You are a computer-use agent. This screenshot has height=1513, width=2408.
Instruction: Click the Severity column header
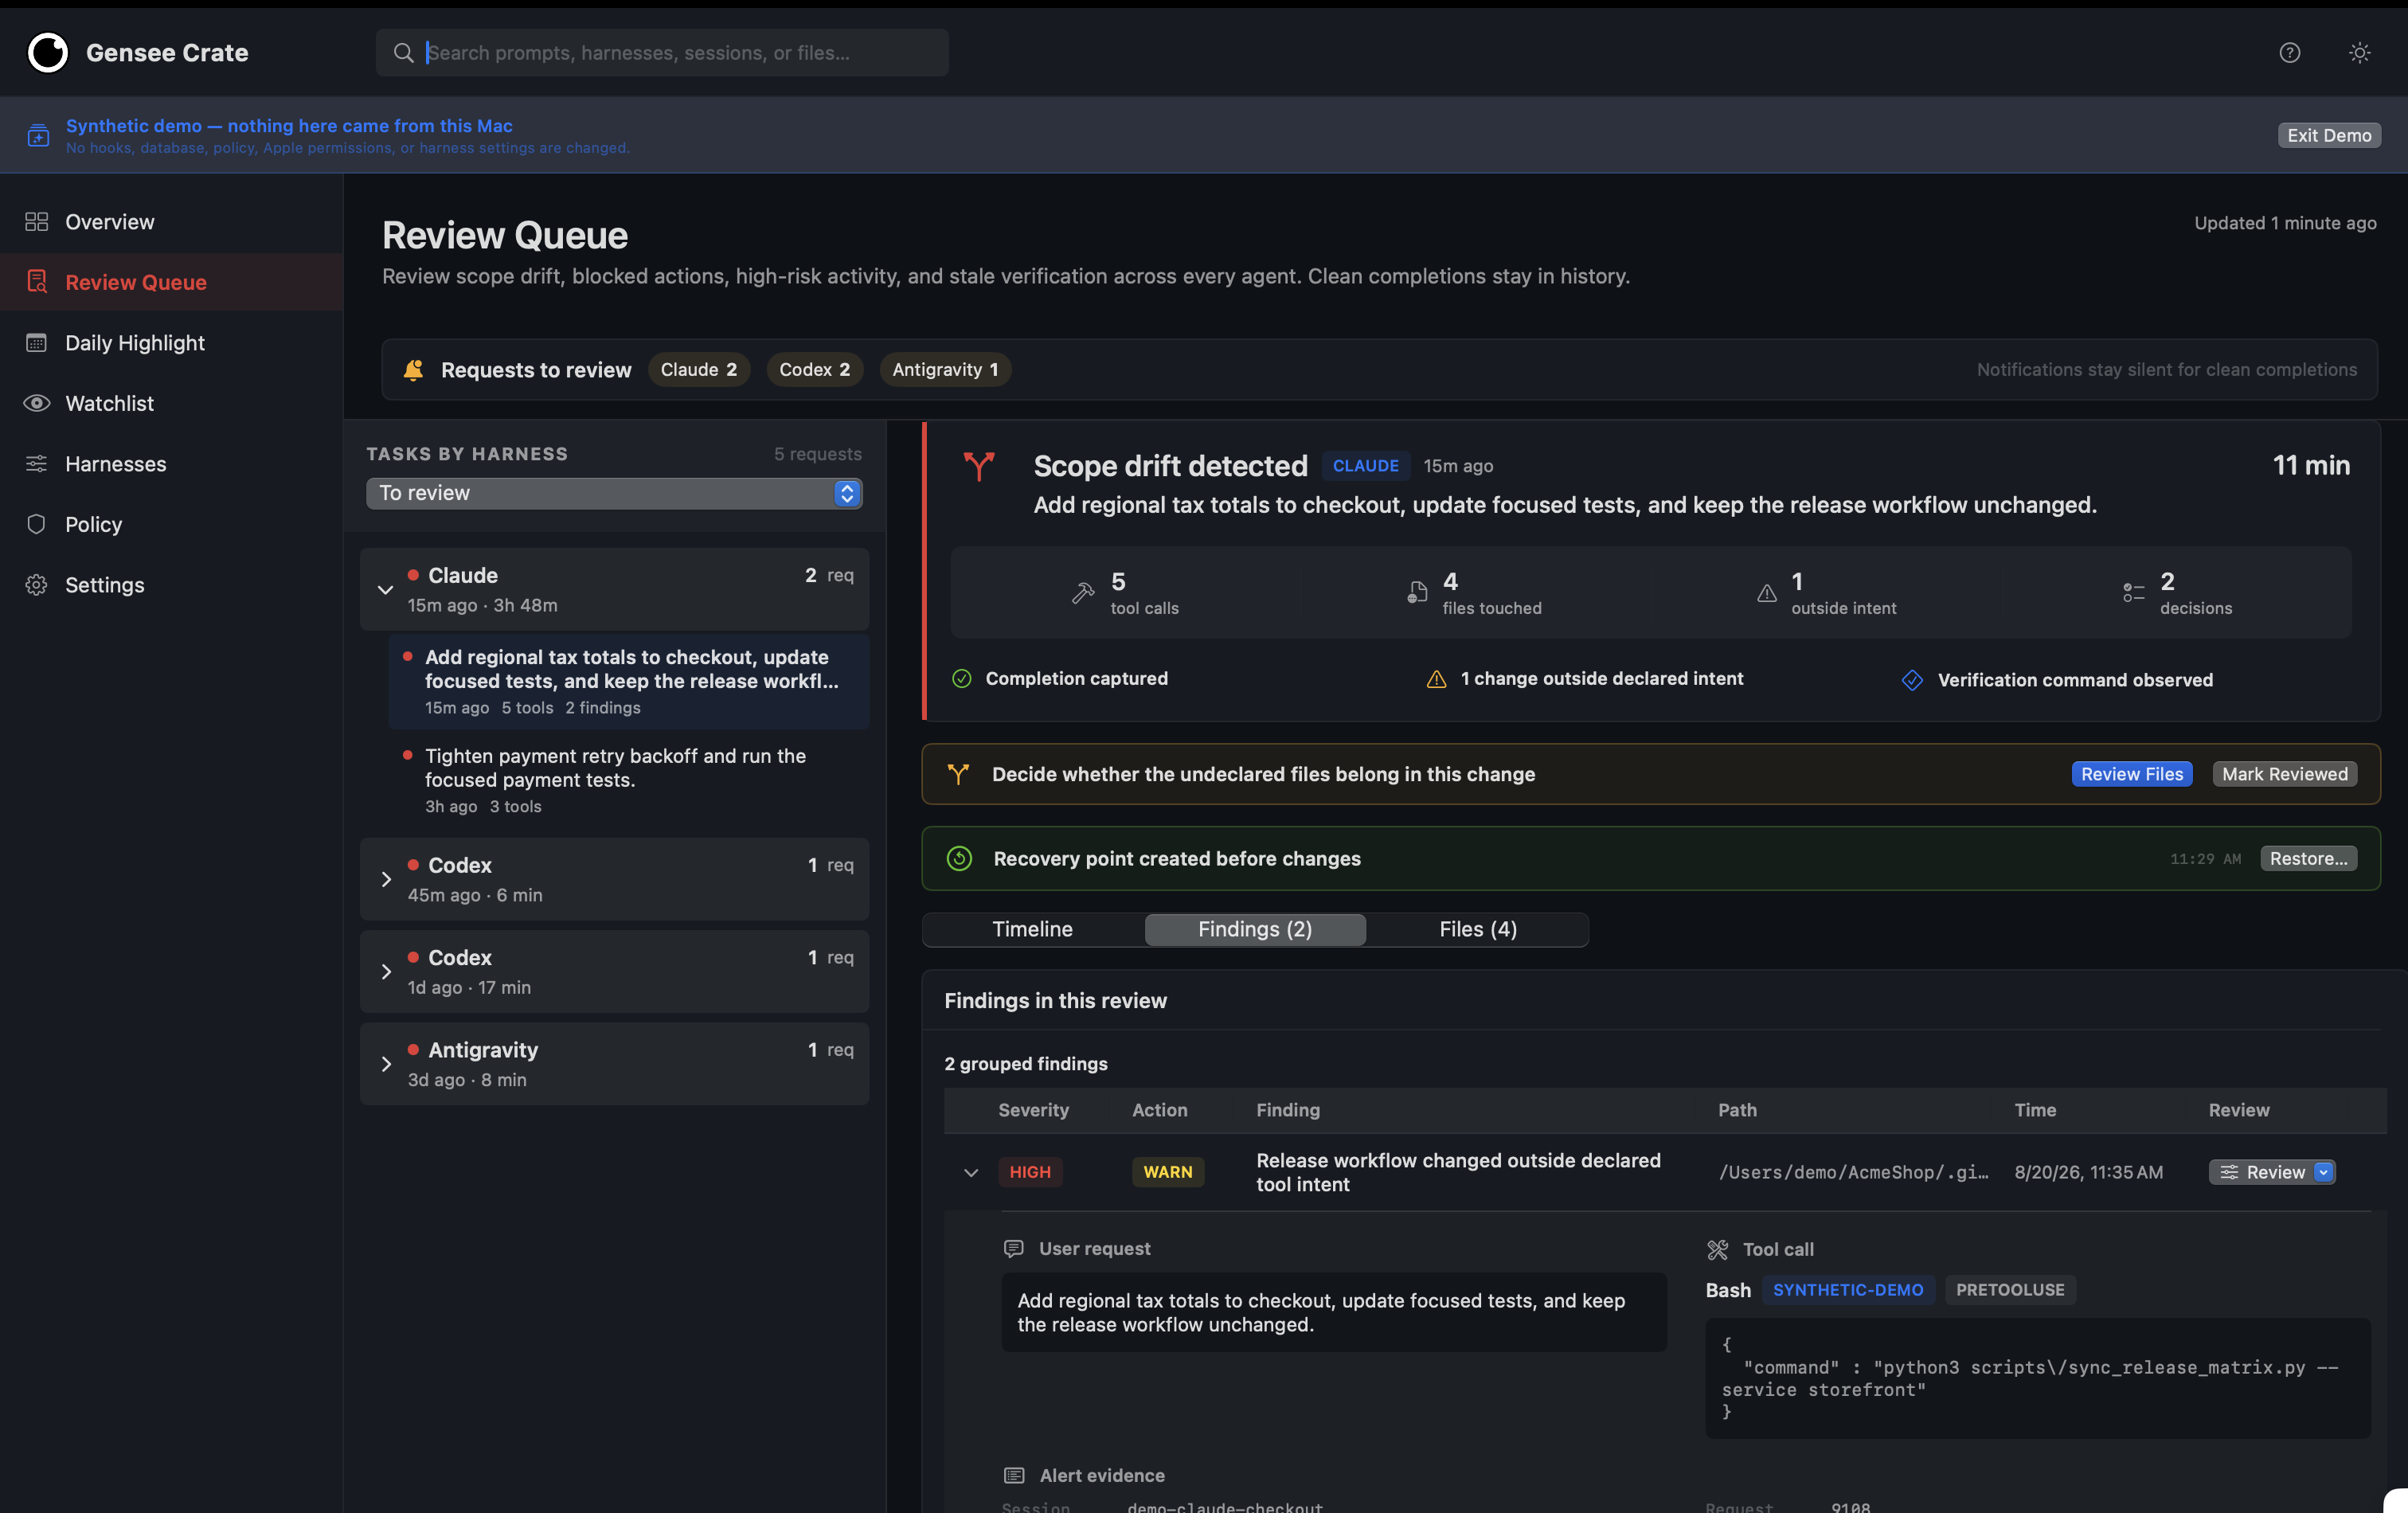point(1033,1110)
